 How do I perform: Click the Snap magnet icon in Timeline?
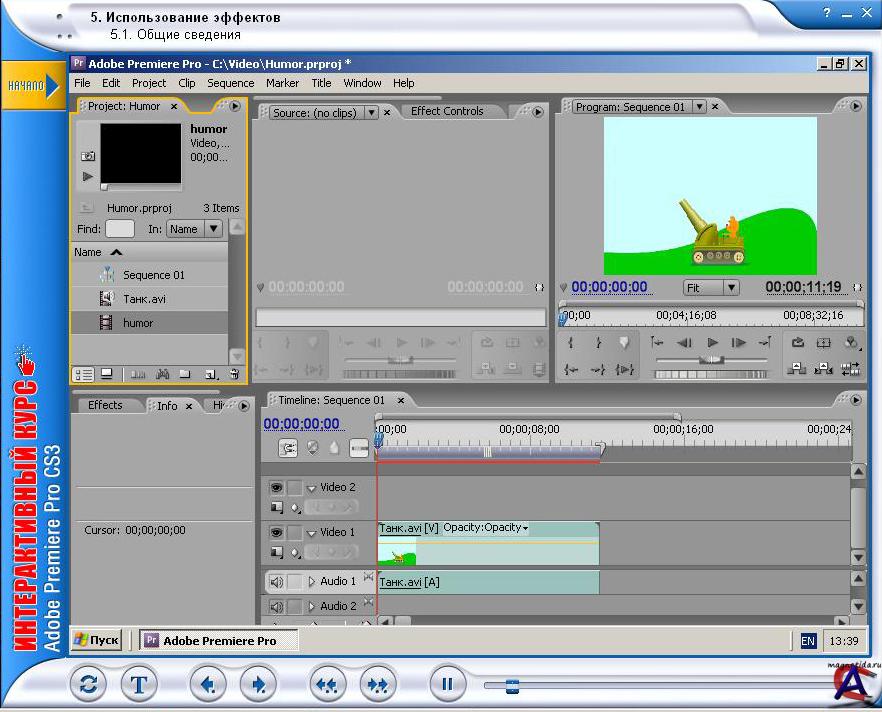click(288, 449)
